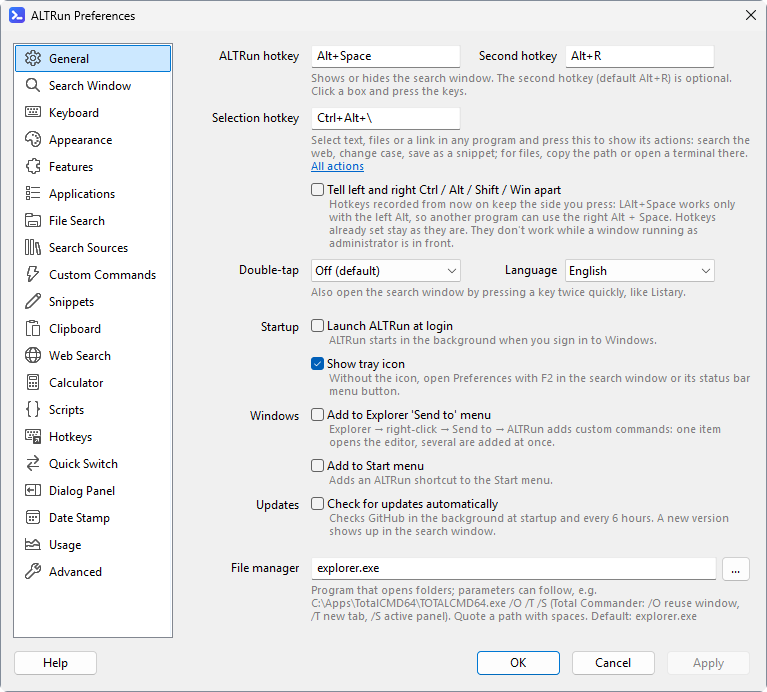Click the Features puzzle-piece icon
The image size is (767, 692).
tap(33, 166)
